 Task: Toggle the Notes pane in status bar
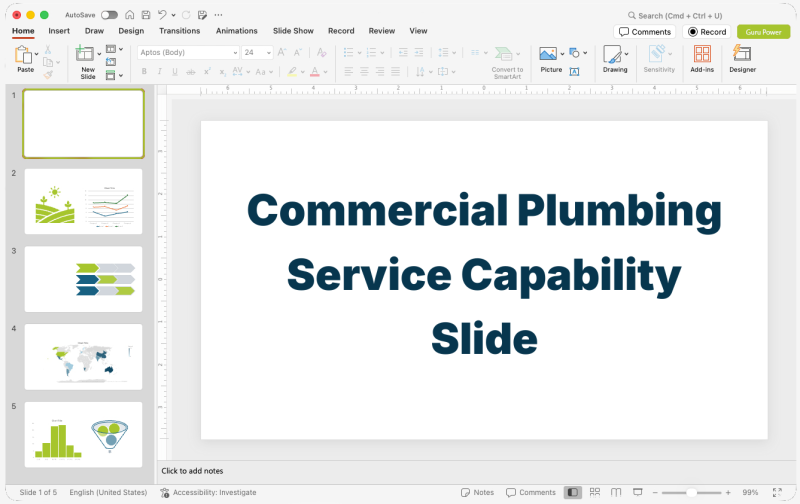point(478,492)
